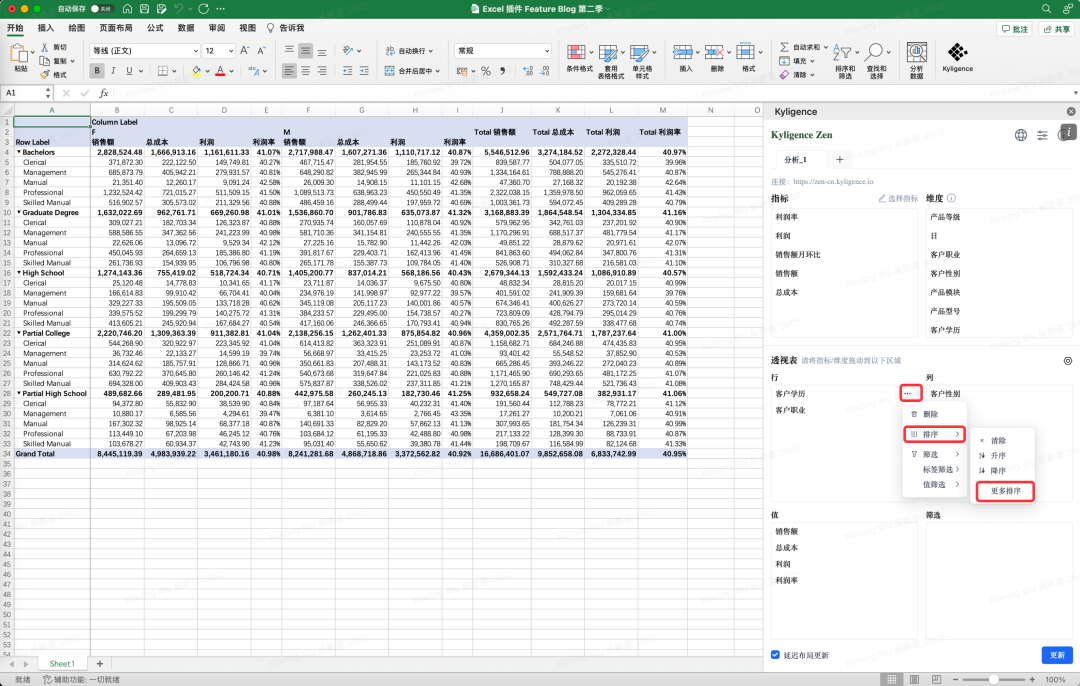The width and height of the screenshot is (1080, 686).
Task: Select 更多排序 from the sort submenu
Action: (x=1005, y=491)
